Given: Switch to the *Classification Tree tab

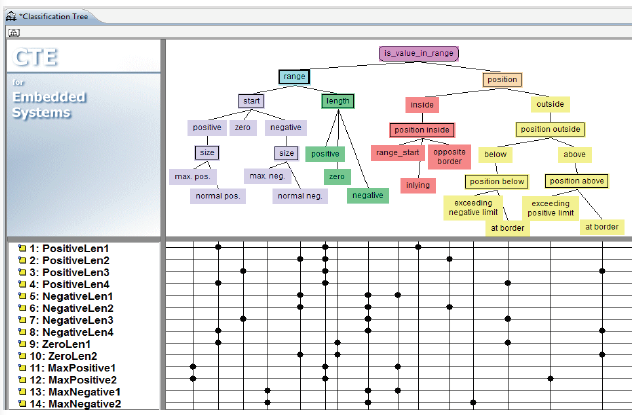Looking at the screenshot, I should click(x=53, y=16).
